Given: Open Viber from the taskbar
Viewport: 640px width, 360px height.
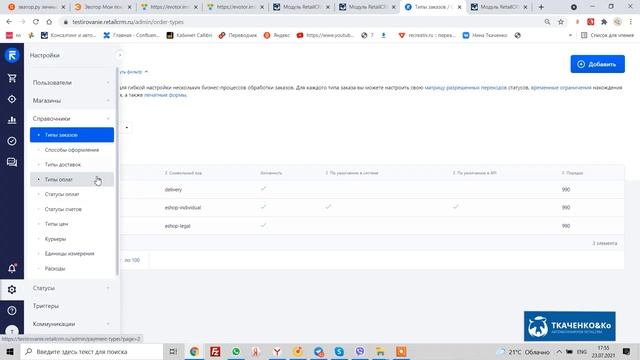Looking at the screenshot, I should click(x=360, y=351).
